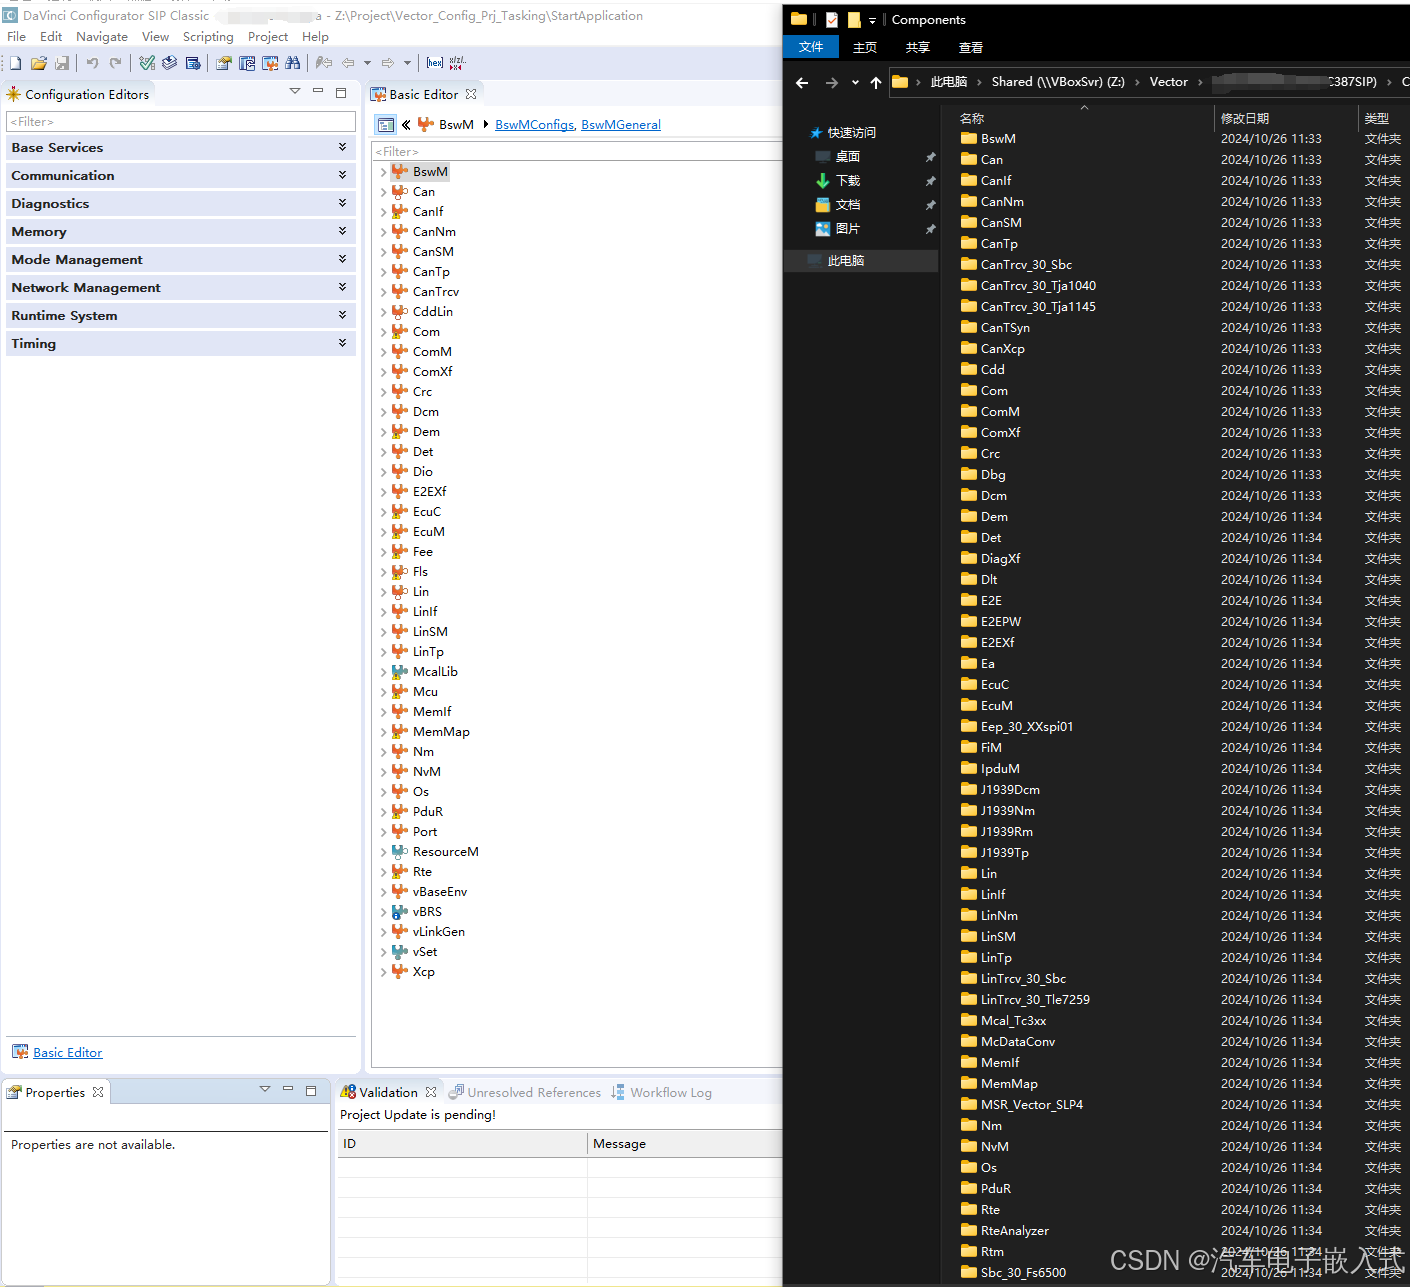Click Explorer back arrow
Image resolution: width=1410 pixels, height=1287 pixels.
click(x=802, y=83)
